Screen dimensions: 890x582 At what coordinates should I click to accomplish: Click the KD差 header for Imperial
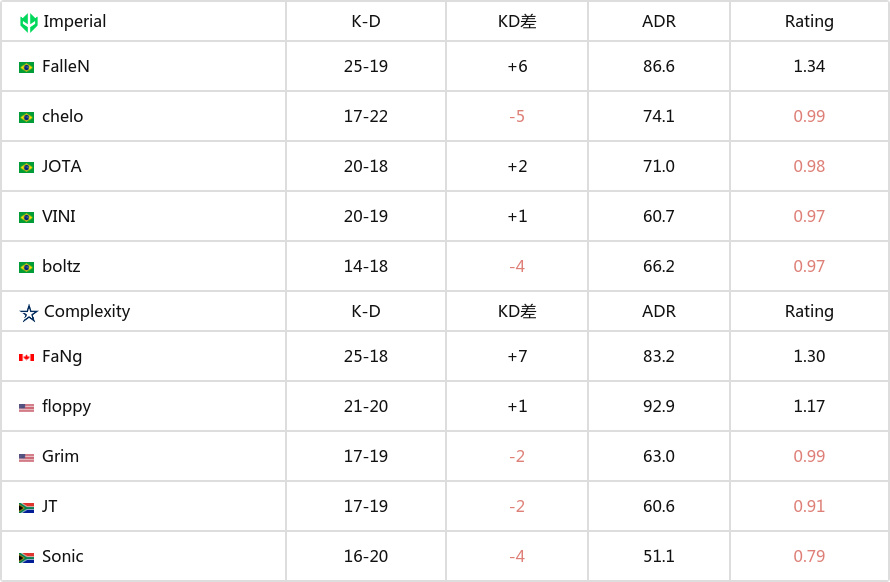[517, 22]
